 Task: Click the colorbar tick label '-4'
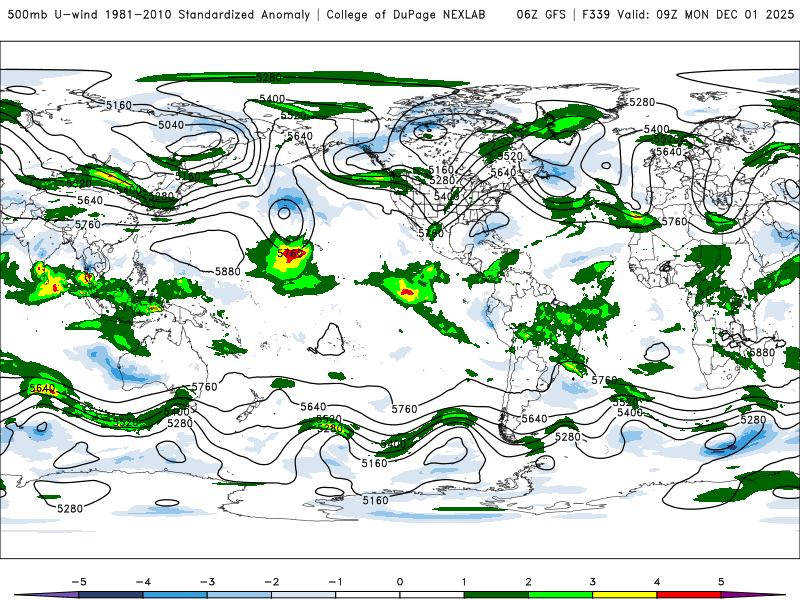click(143, 582)
